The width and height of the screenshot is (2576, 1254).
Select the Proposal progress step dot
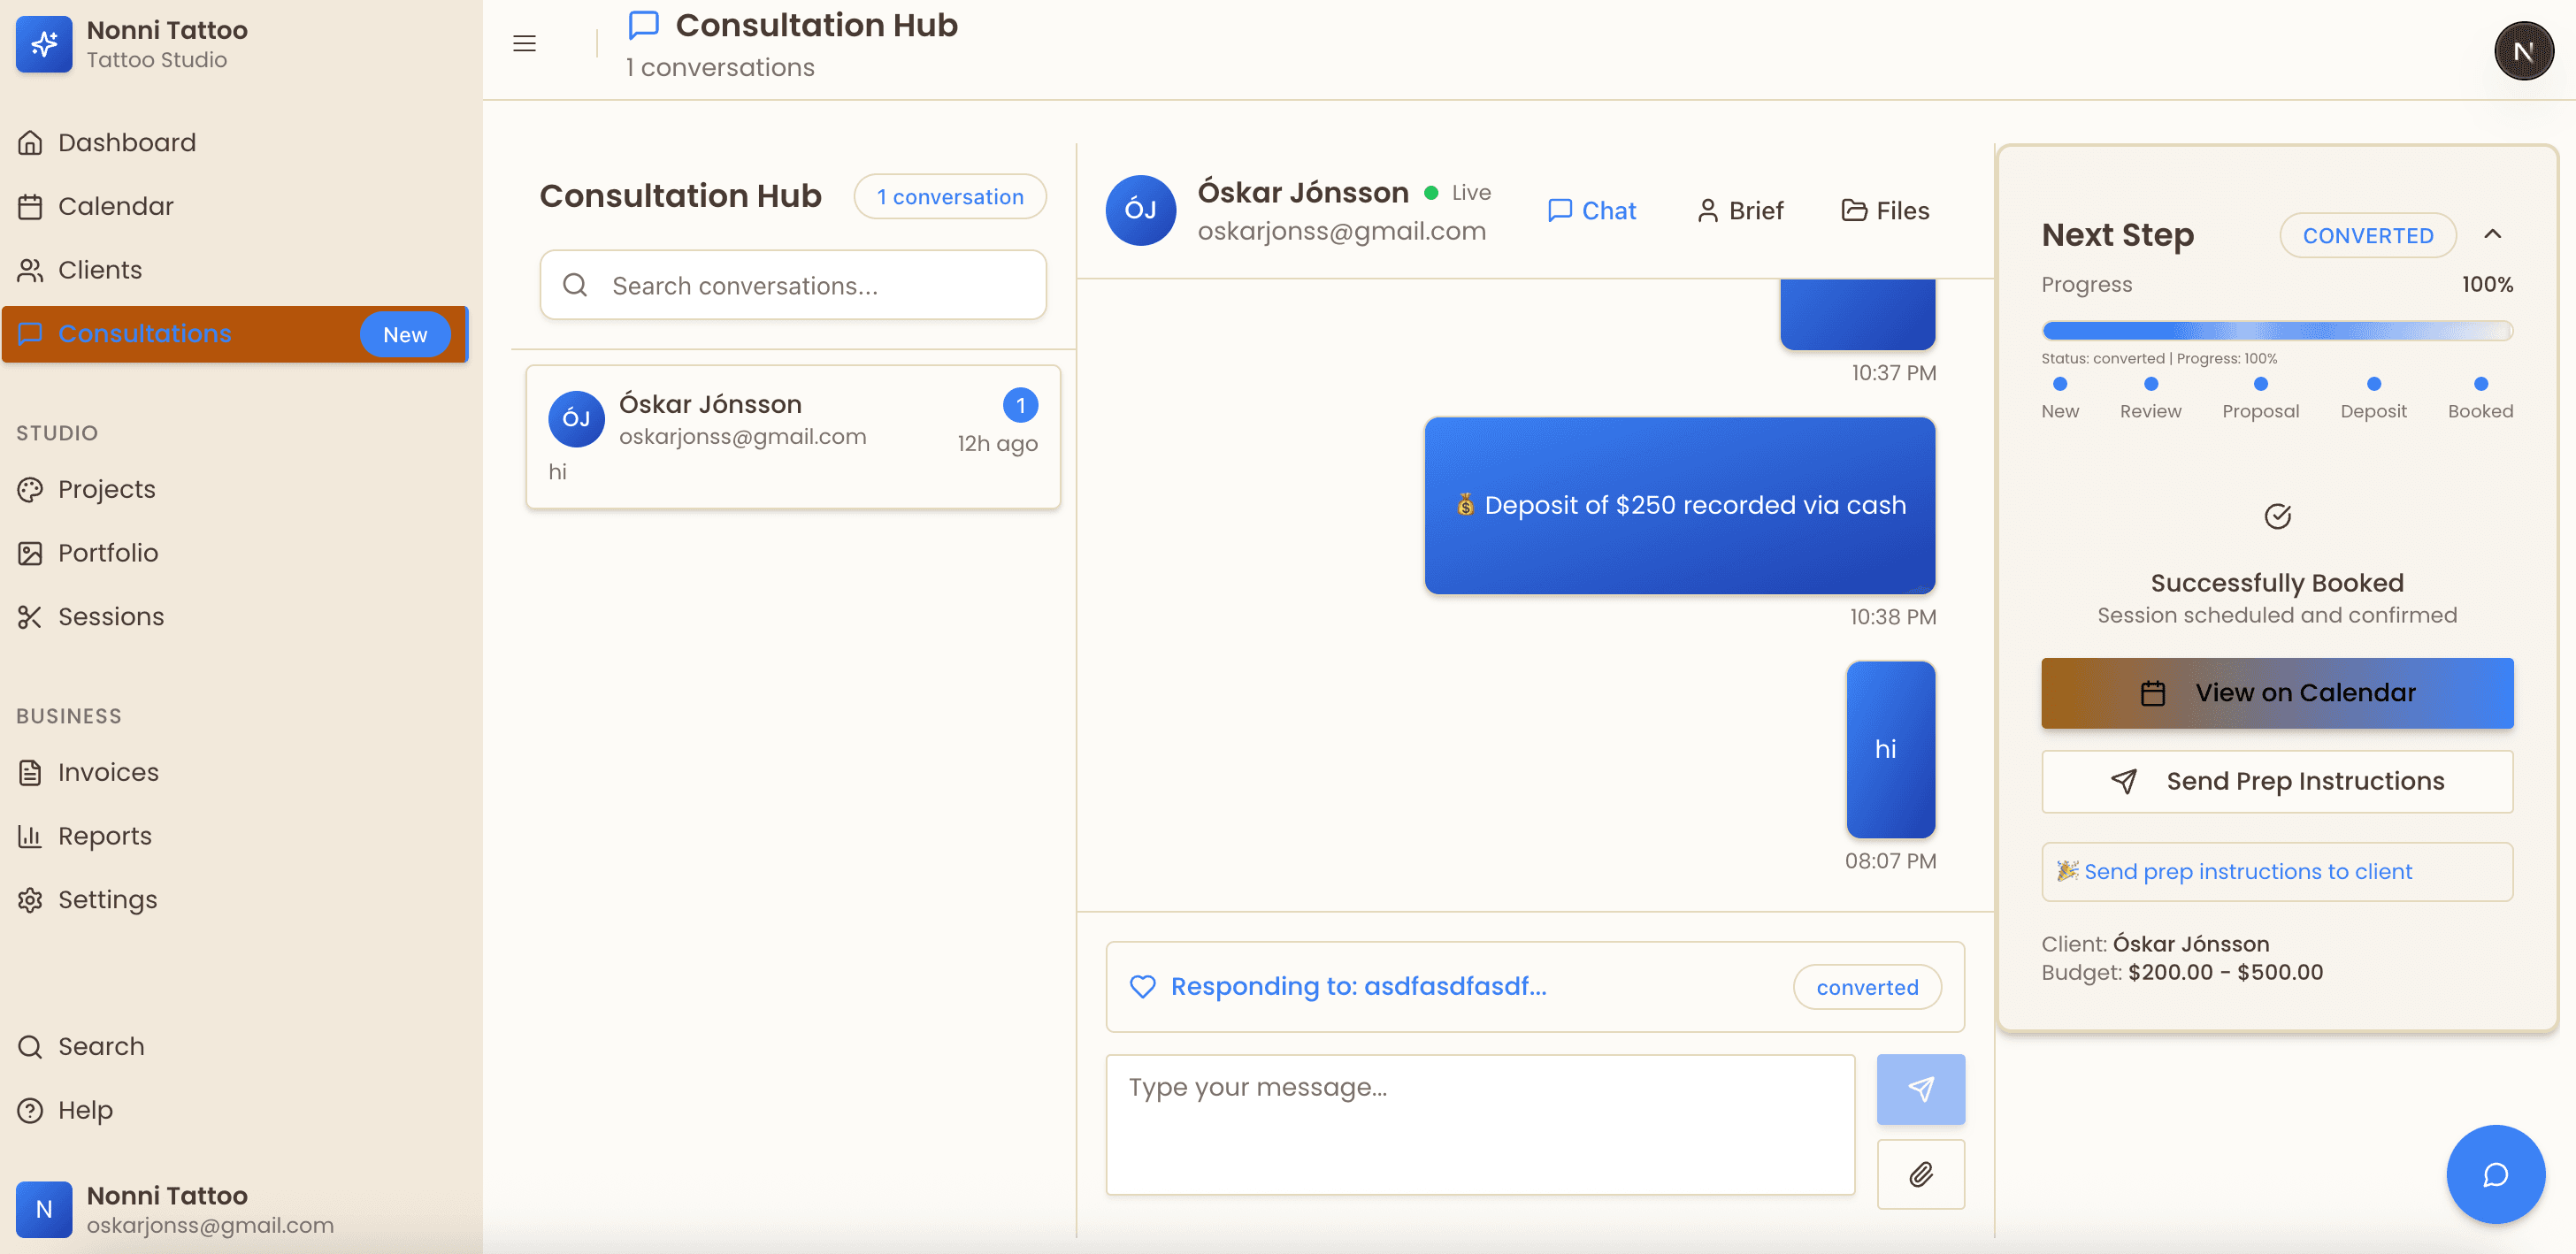click(2260, 384)
